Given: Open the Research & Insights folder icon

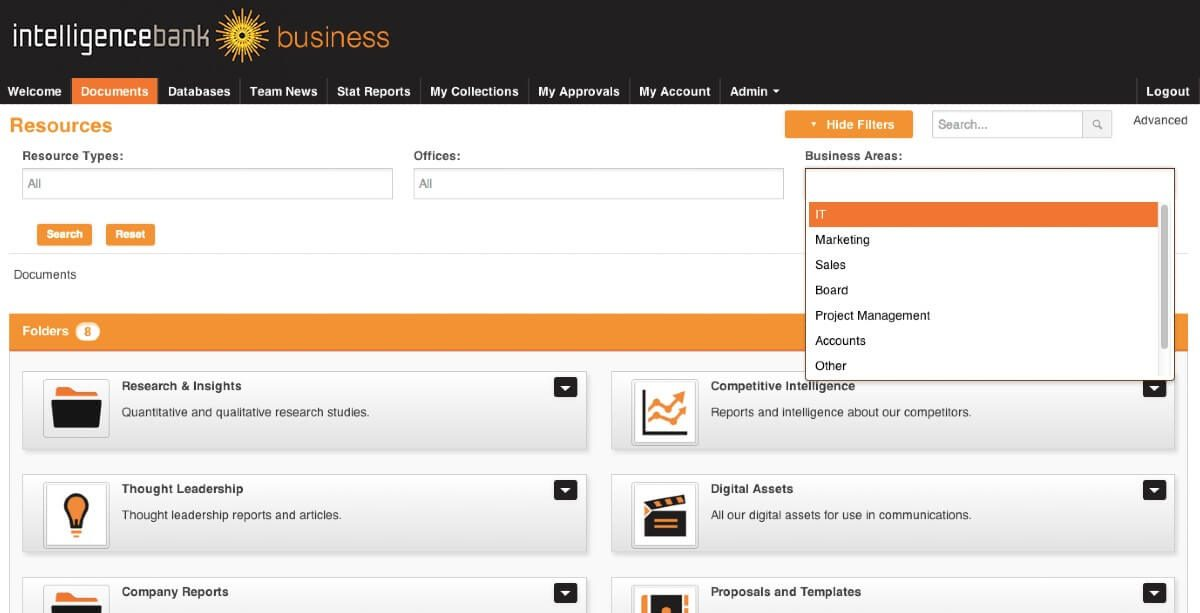Looking at the screenshot, I should [76, 408].
